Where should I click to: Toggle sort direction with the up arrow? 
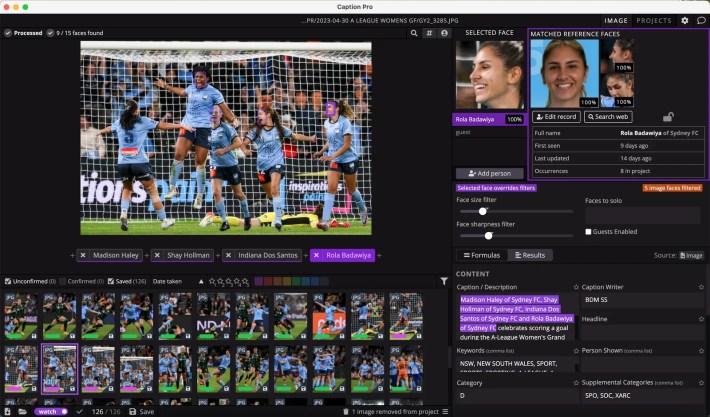[201, 281]
